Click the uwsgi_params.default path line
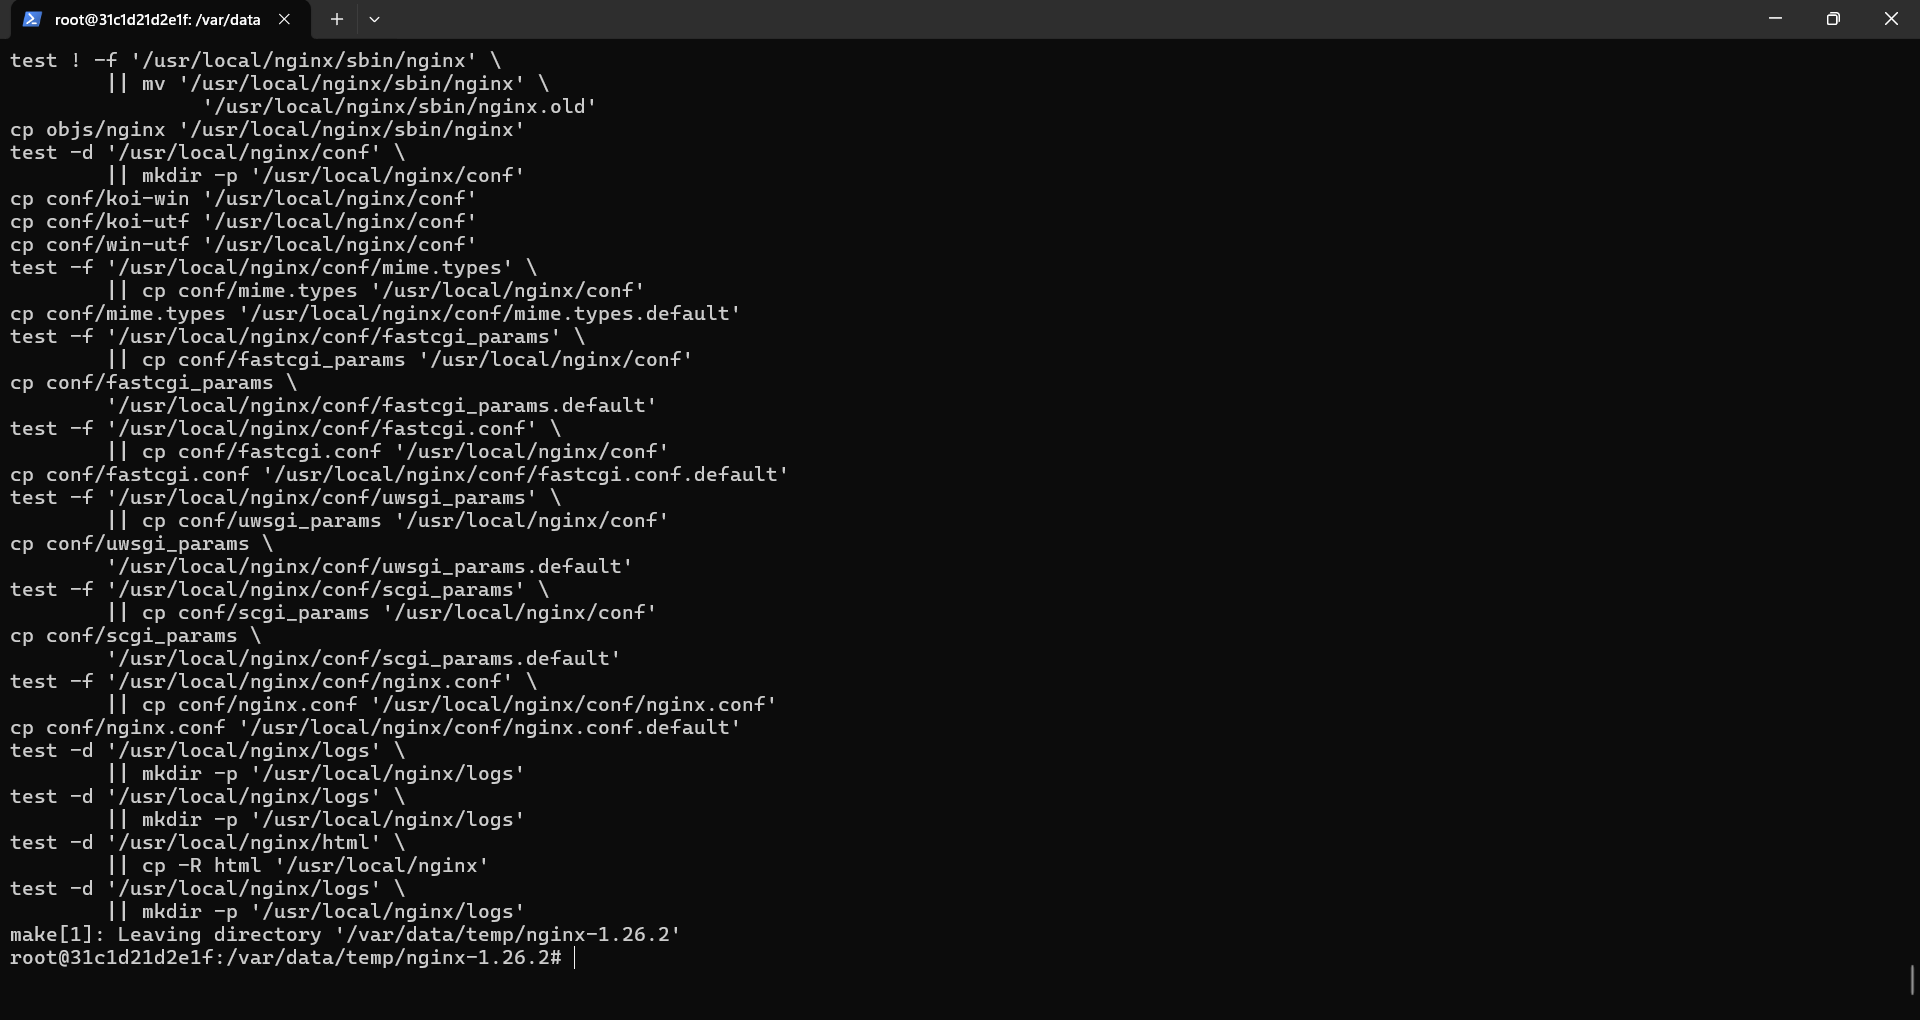 (x=369, y=567)
